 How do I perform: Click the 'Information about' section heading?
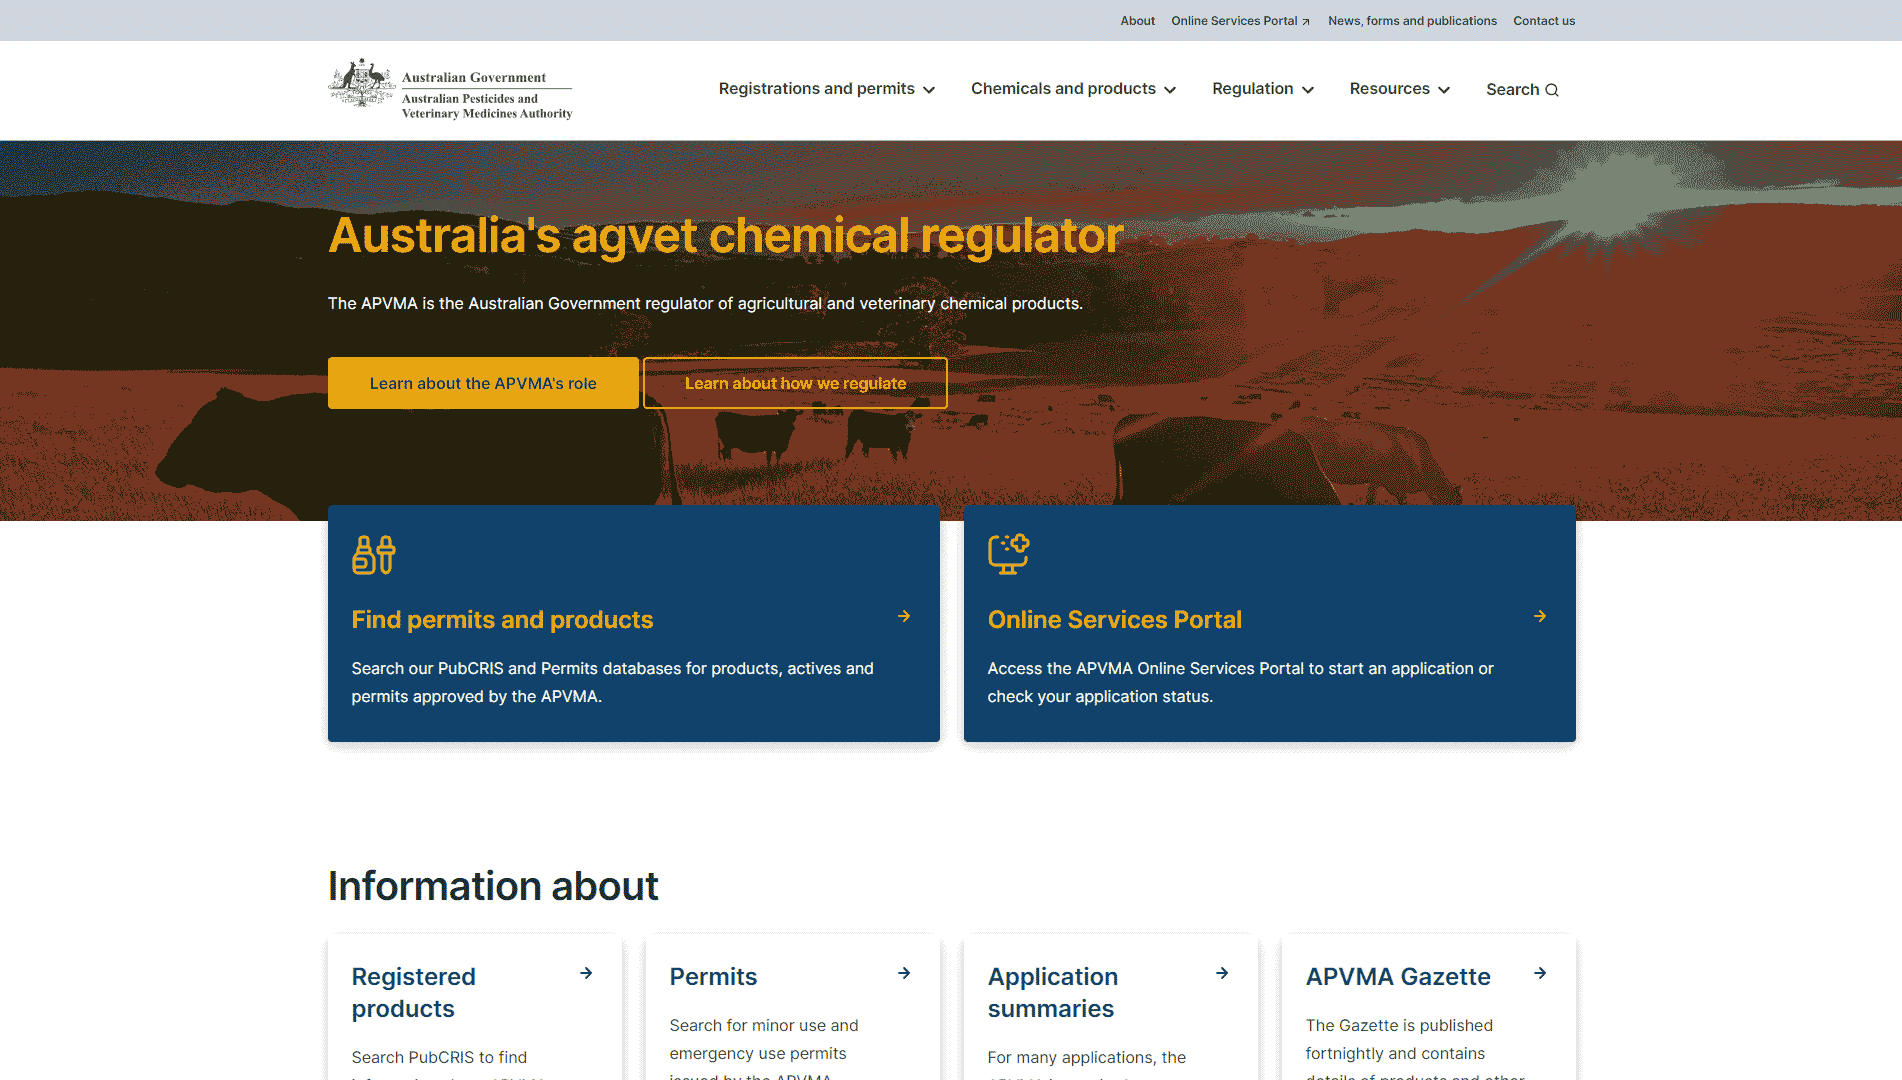coord(493,886)
